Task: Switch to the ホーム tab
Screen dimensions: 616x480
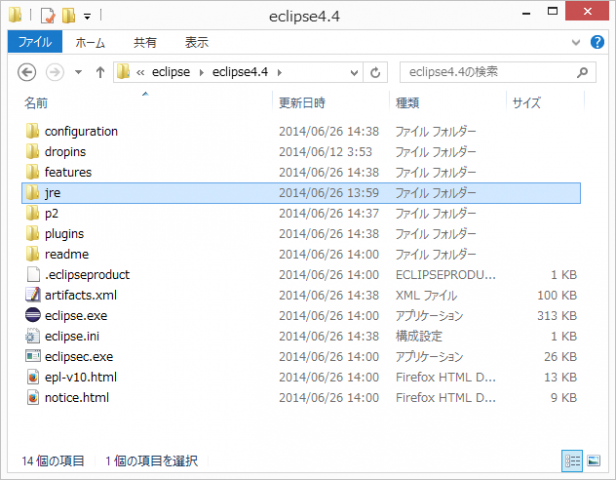Action: (x=90, y=42)
